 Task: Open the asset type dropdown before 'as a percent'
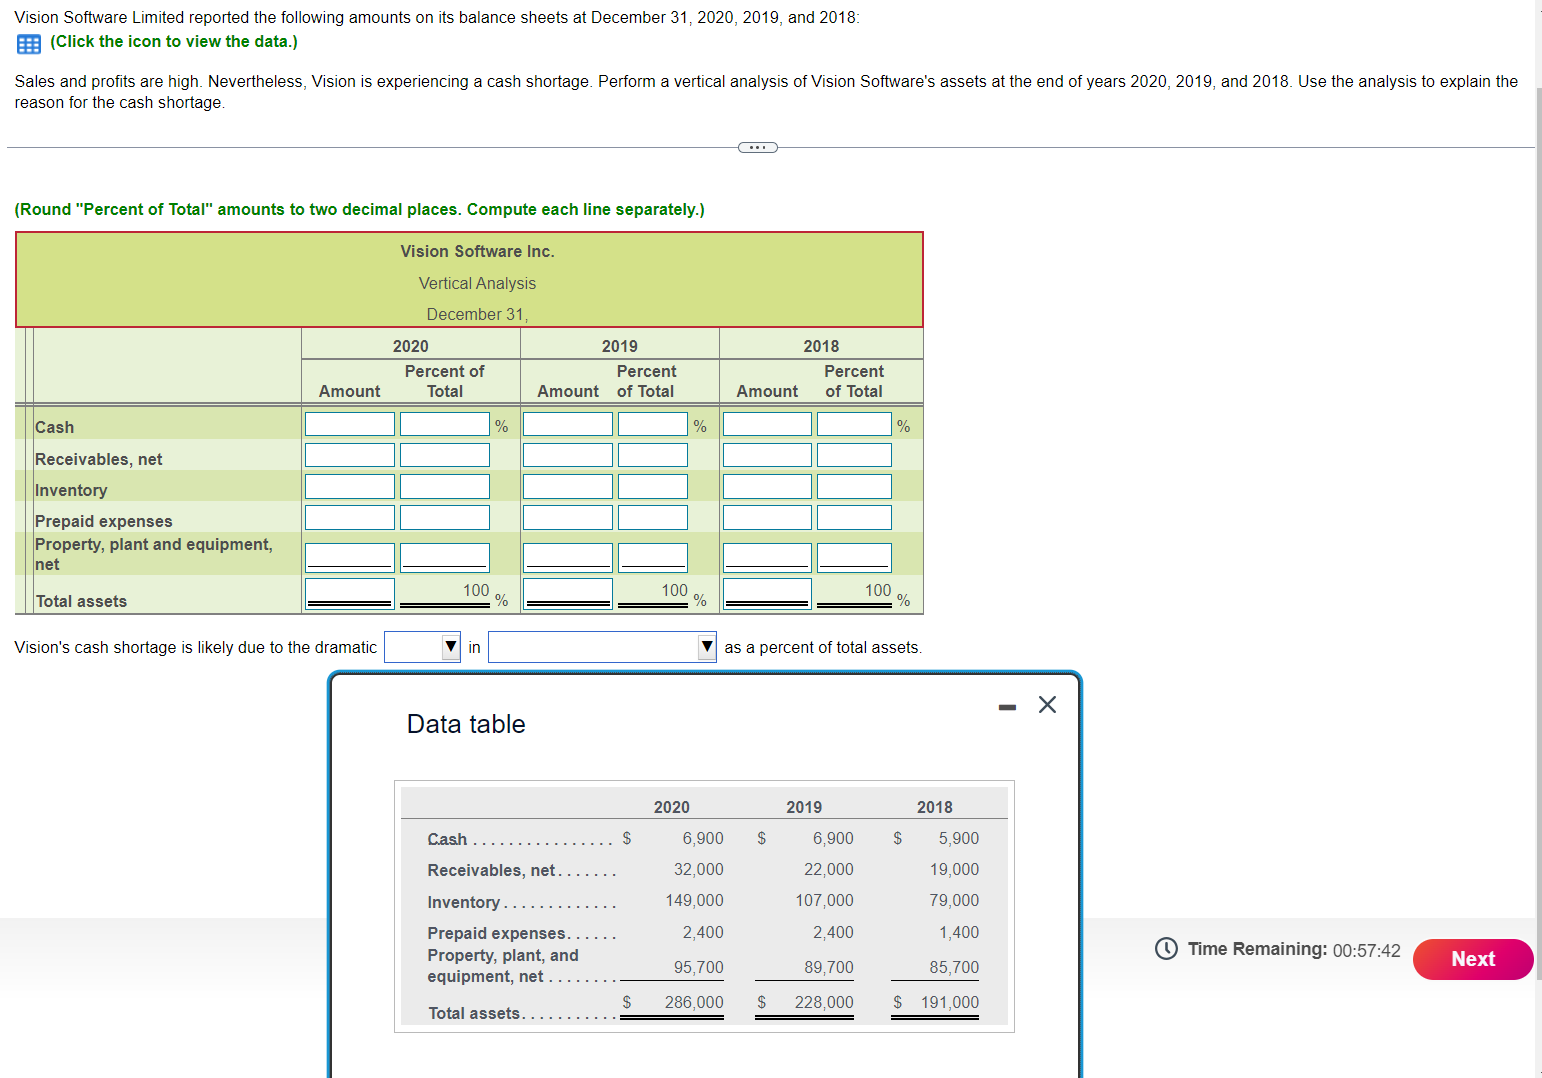602,647
